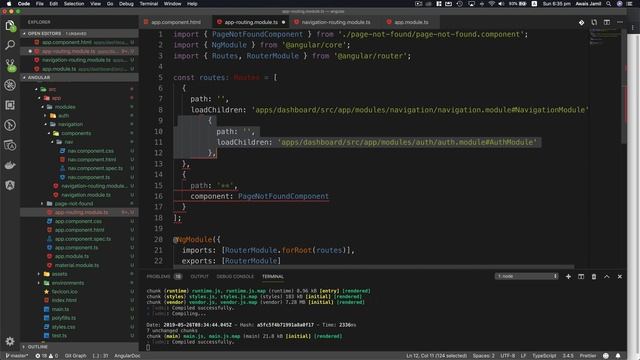Screen dimensions: 640x360
Task: Open the Explorer view in activity bar
Action: [10, 26]
